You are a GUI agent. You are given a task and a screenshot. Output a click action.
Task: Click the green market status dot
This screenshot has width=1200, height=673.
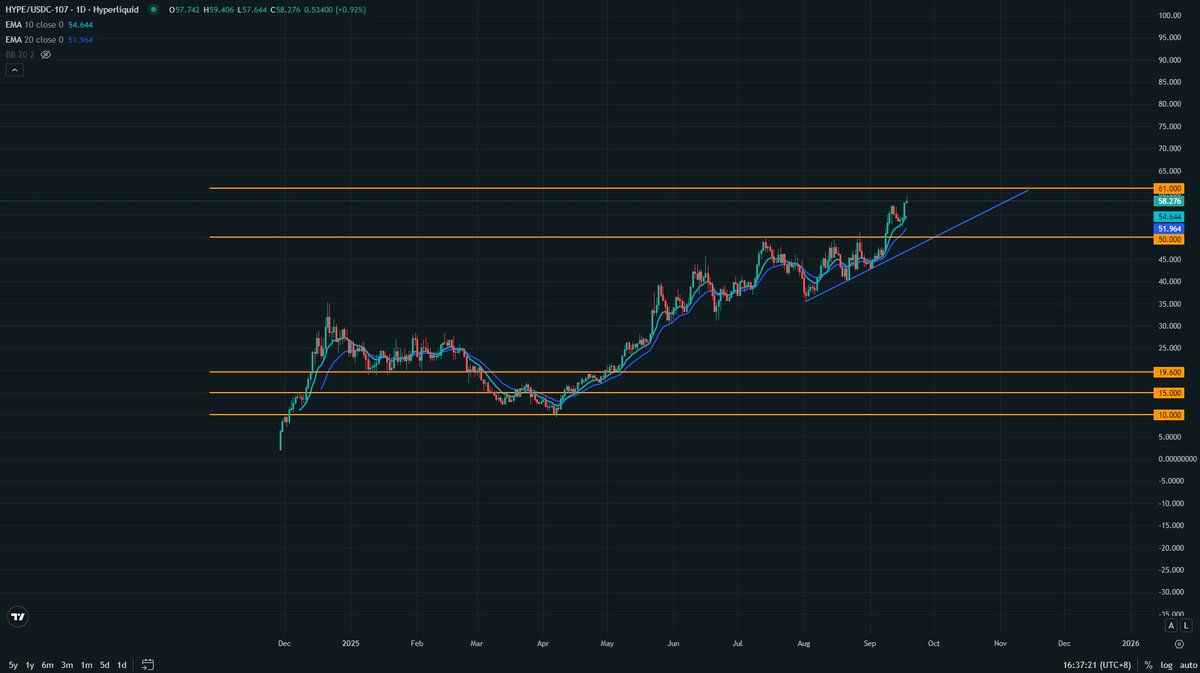pos(152,9)
